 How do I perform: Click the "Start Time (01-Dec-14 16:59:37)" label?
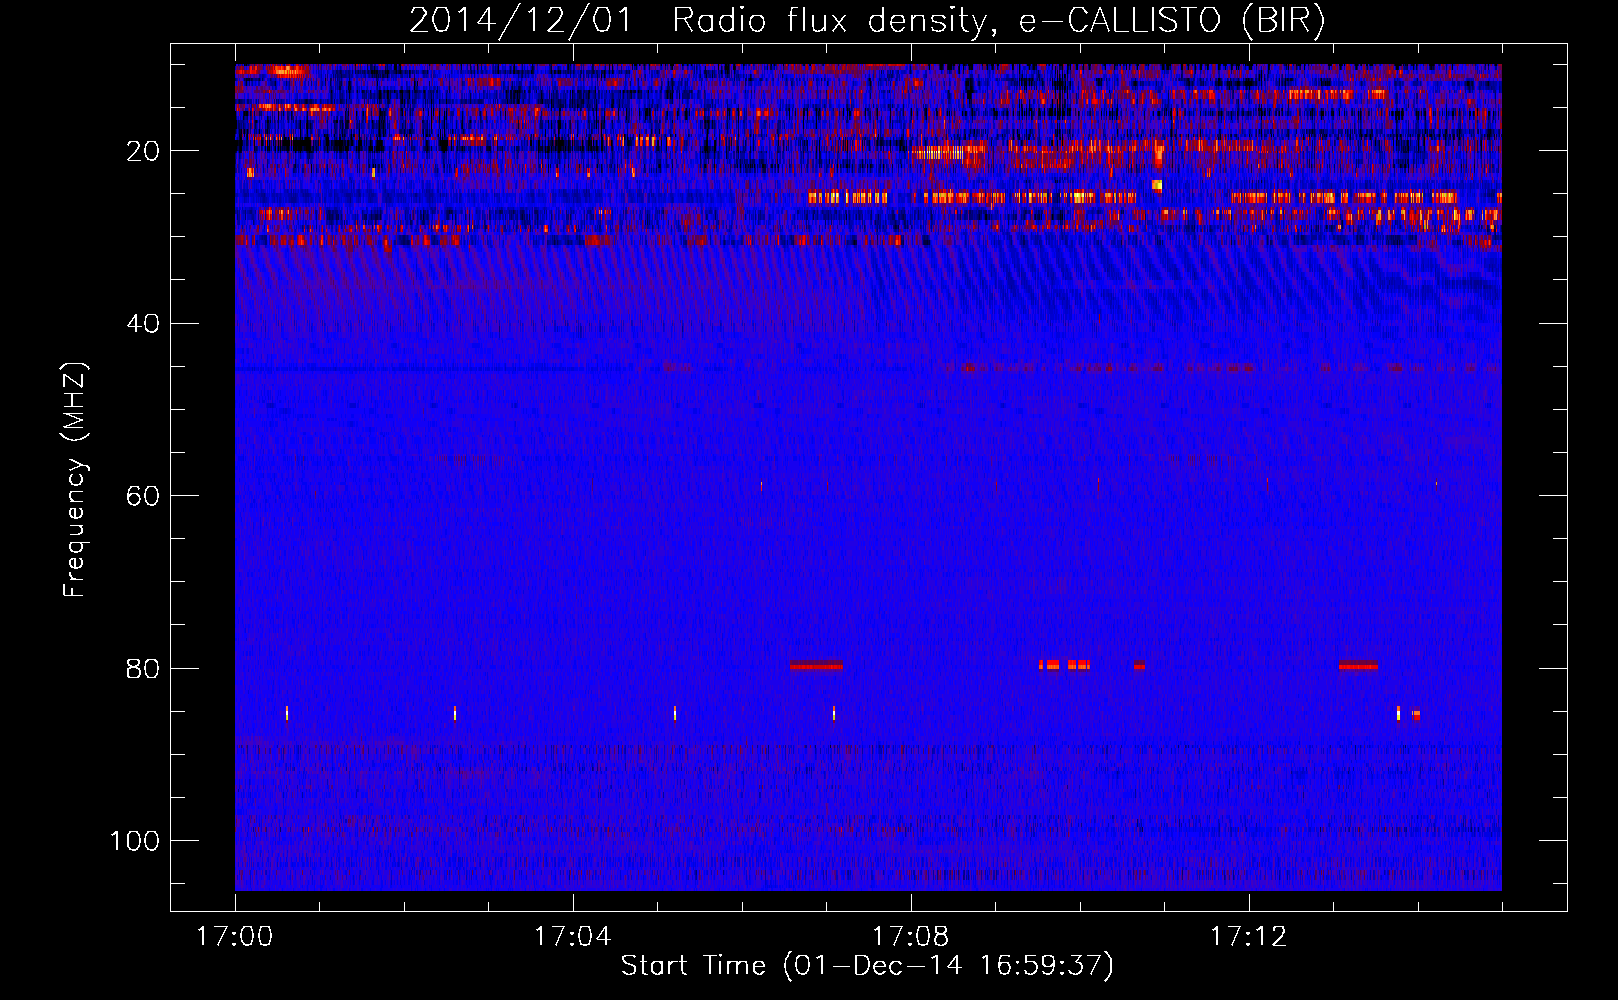click(867, 965)
